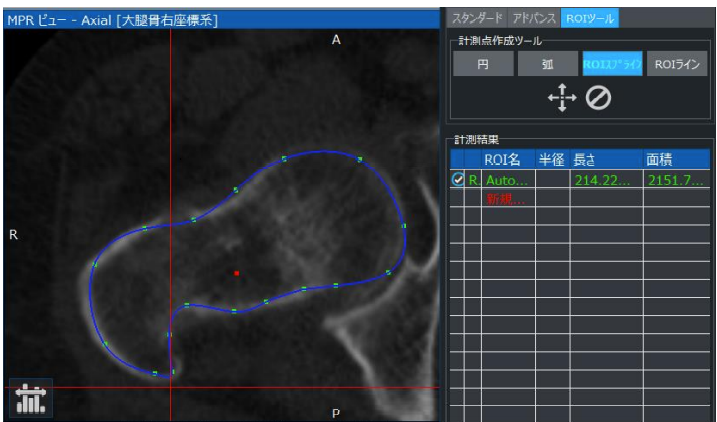Select the move crosshair arrows tool
717x422 pixels.
coord(562,97)
